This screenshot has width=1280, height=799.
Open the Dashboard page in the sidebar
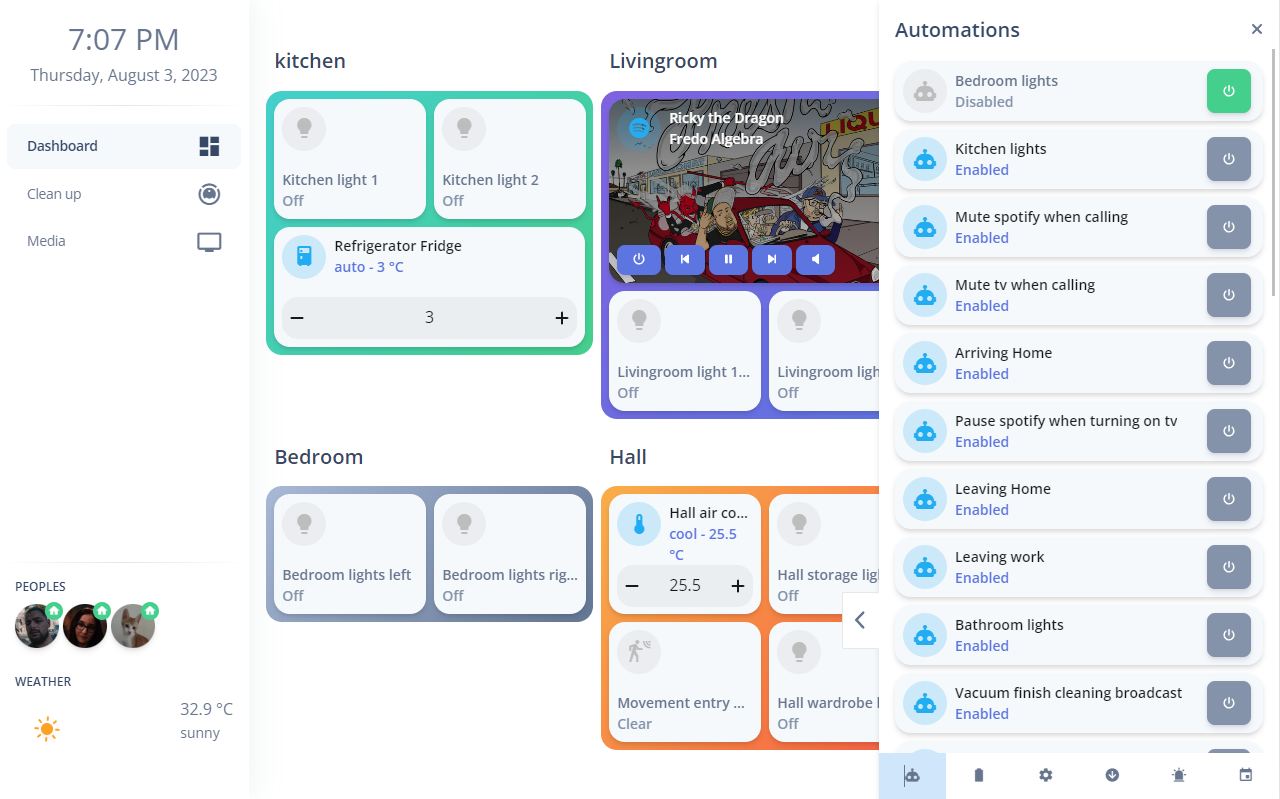(x=124, y=146)
